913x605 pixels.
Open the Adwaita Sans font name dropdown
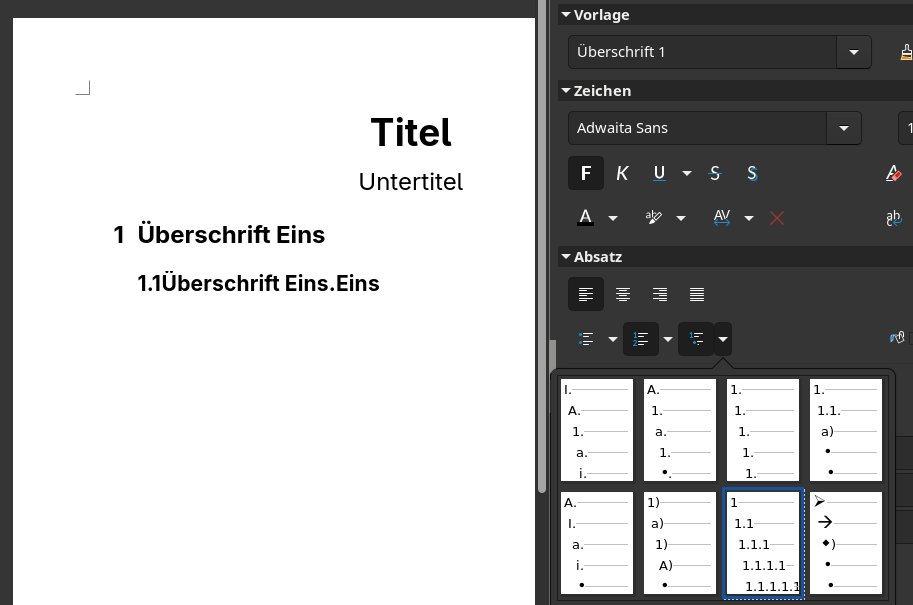(x=843, y=128)
